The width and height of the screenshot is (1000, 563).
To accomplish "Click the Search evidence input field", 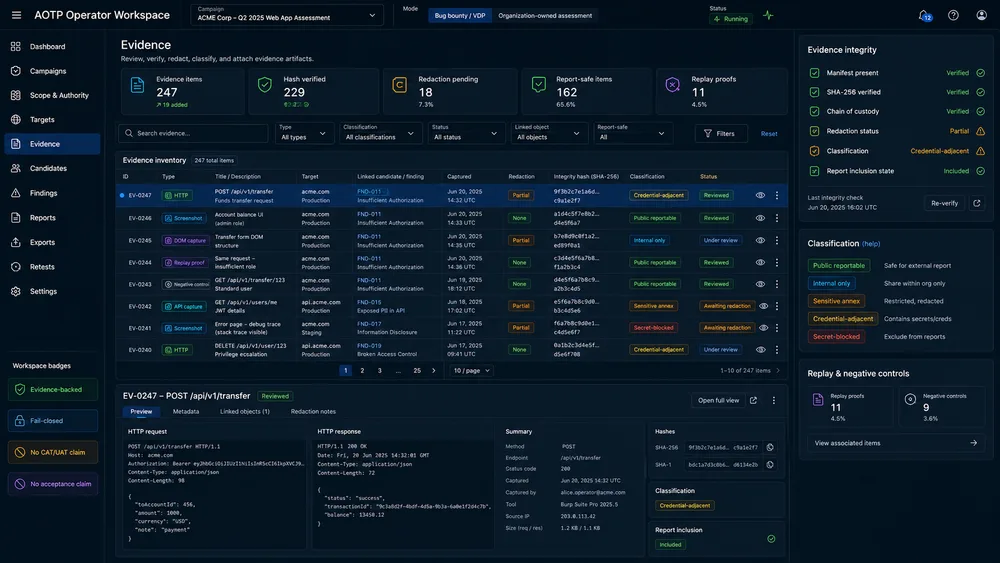I will pyautogui.click(x=193, y=133).
